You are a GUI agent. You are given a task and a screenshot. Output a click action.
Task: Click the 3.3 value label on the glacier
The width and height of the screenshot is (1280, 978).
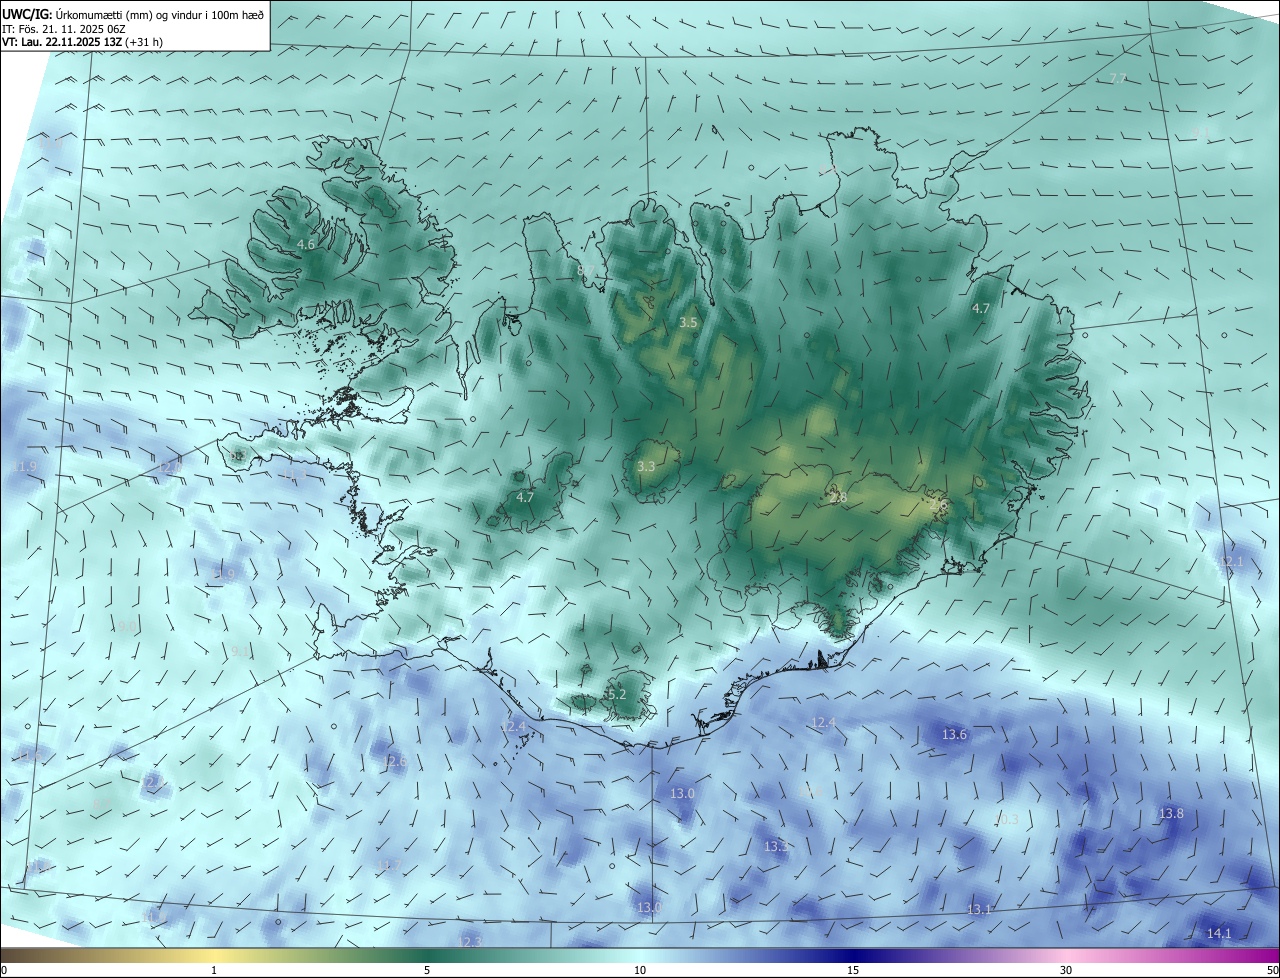[x=646, y=466]
